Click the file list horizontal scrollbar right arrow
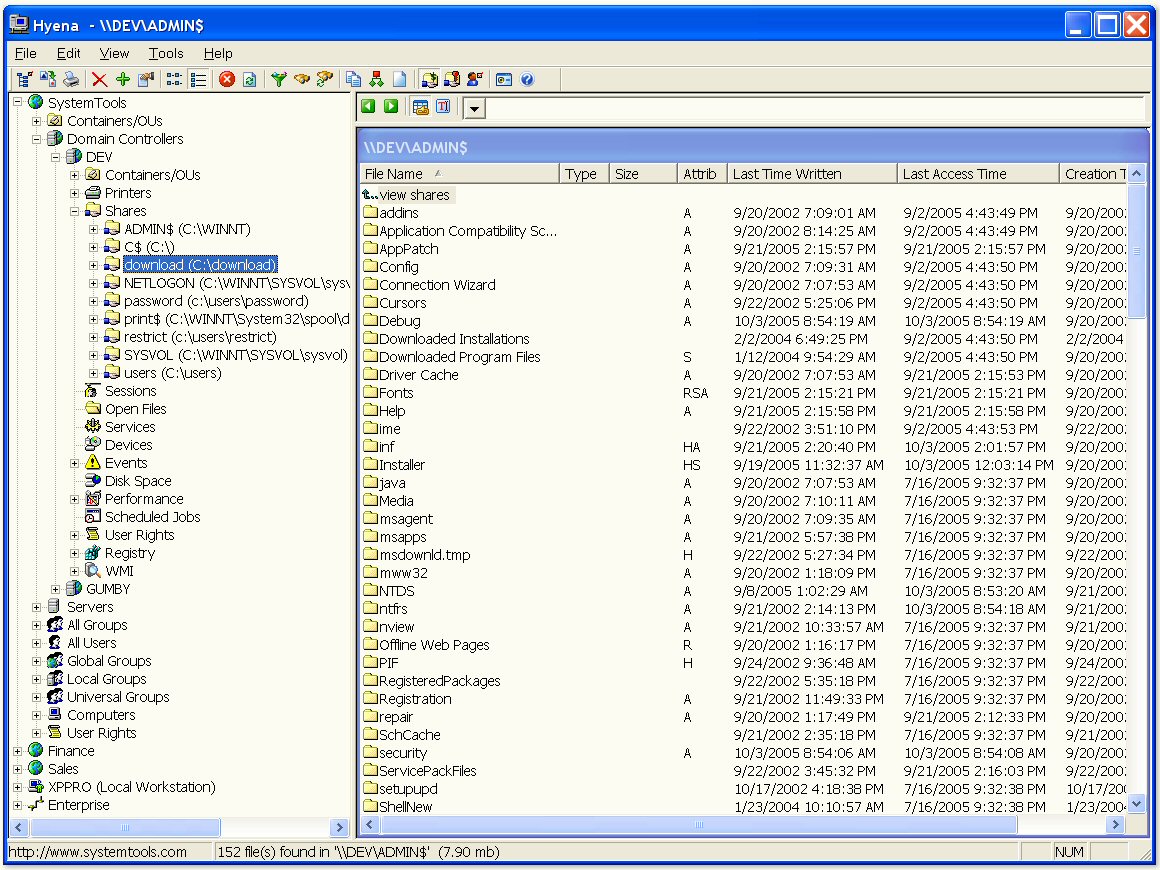This screenshot has width=1160, height=870. [1116, 824]
